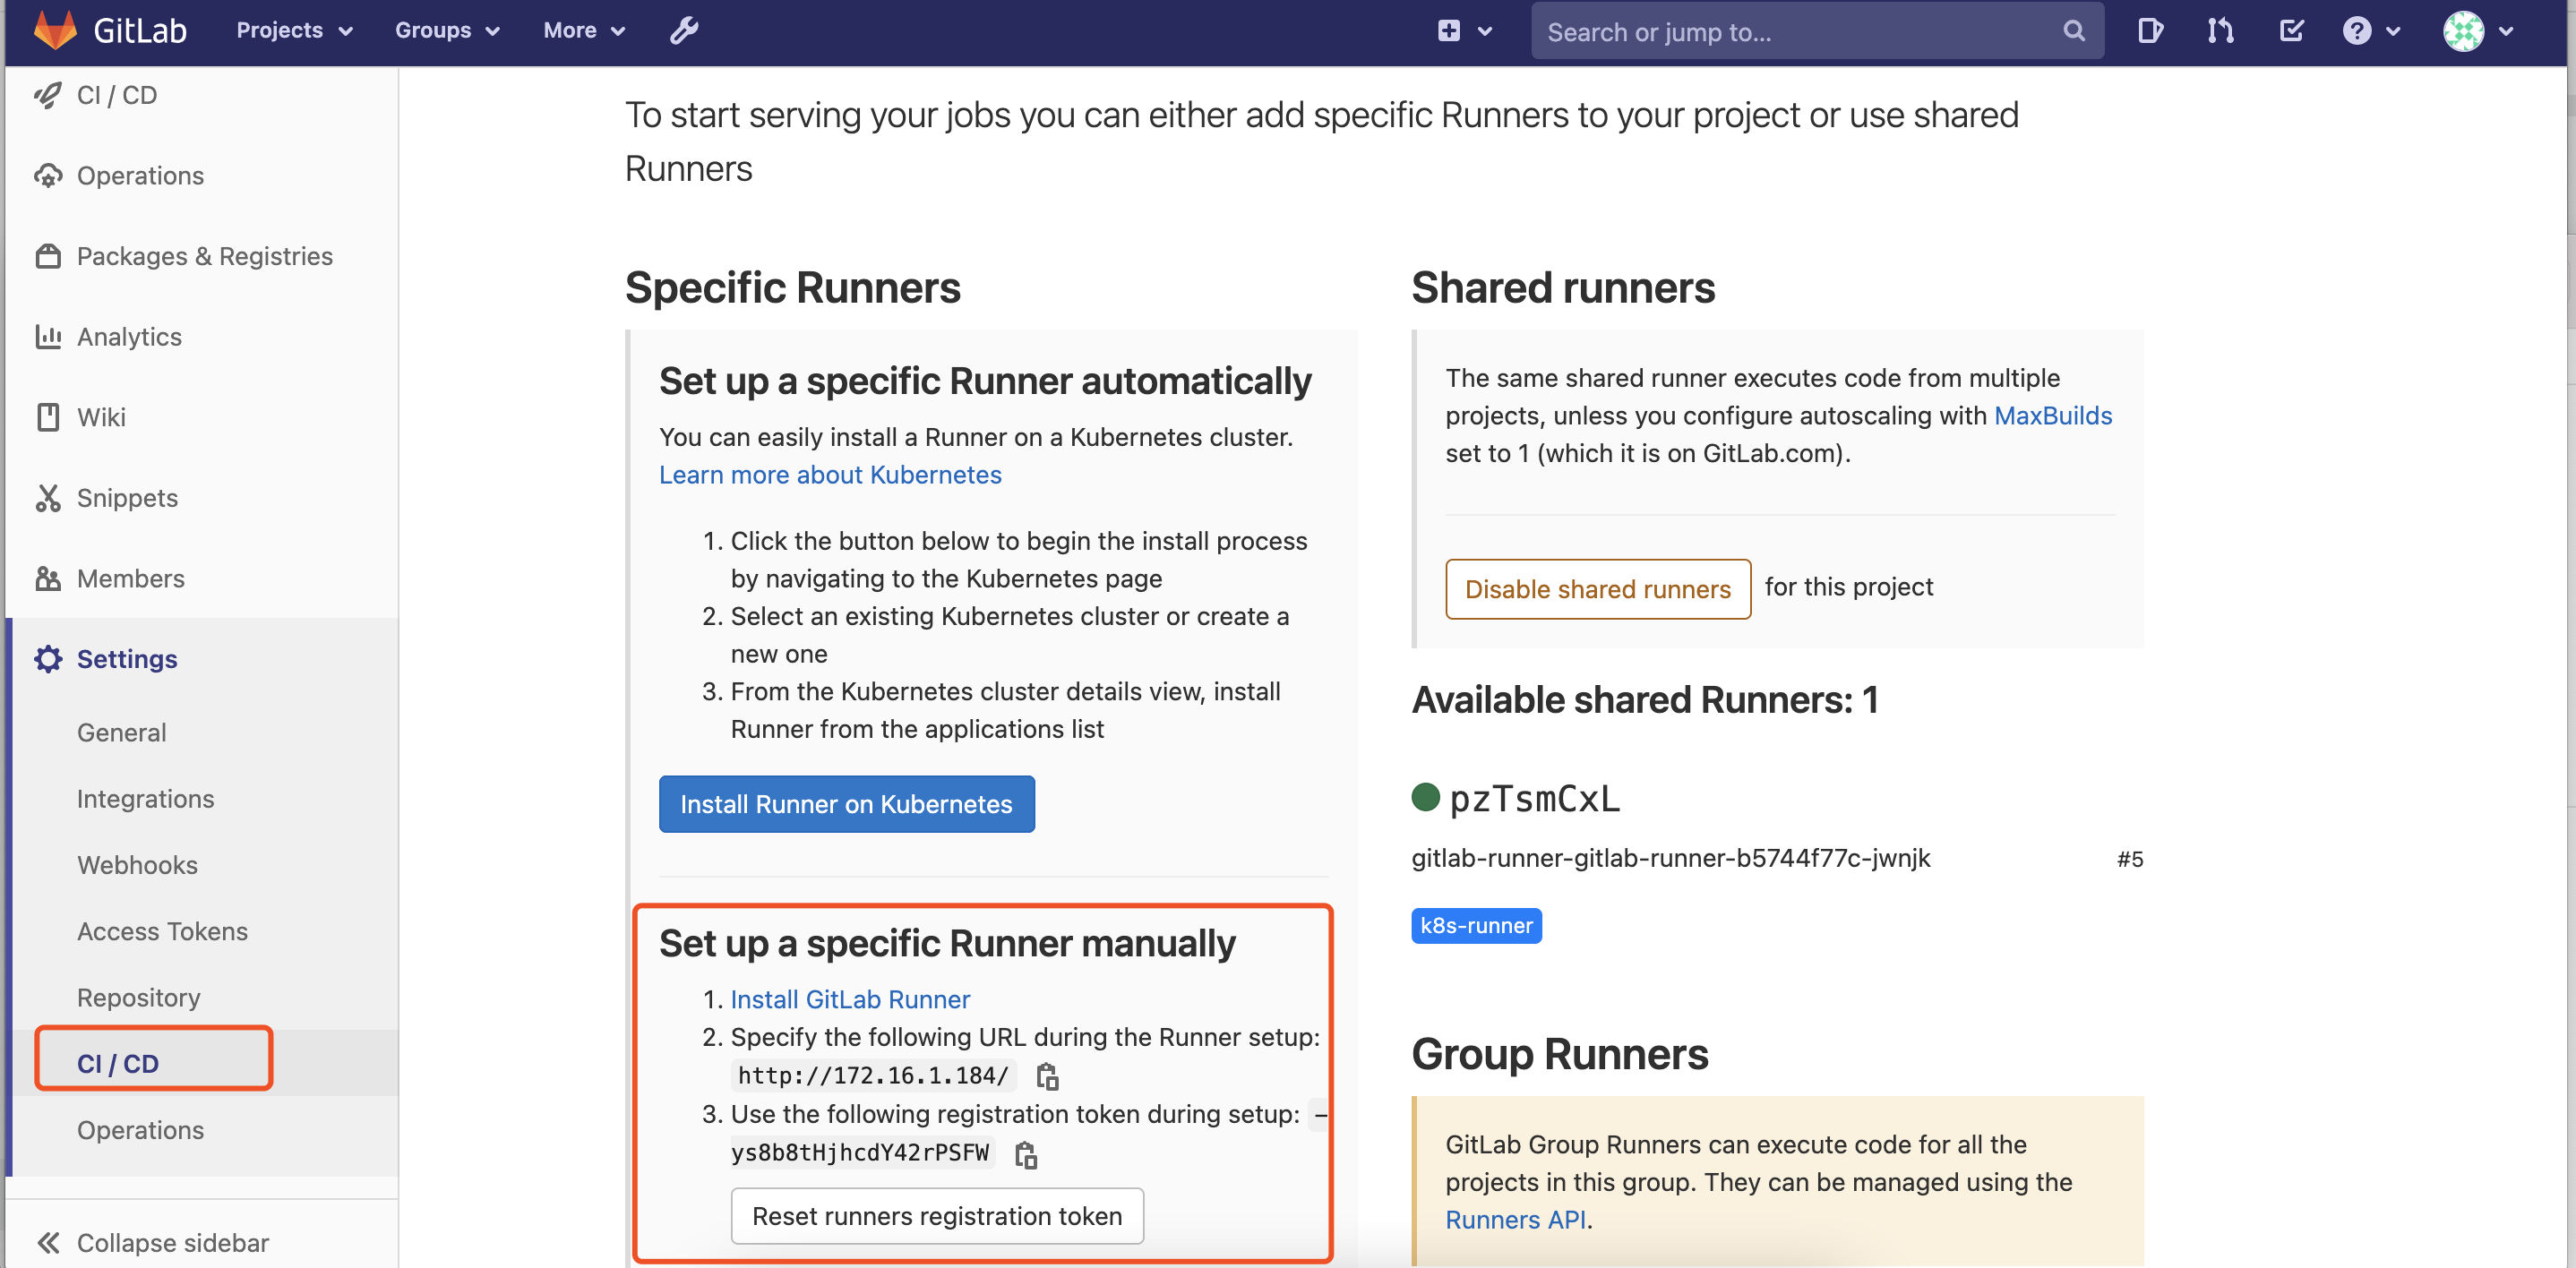Viewport: 2576px width, 1268px height.
Task: Copy the runner URL to clipboard
Action: 1047,1076
